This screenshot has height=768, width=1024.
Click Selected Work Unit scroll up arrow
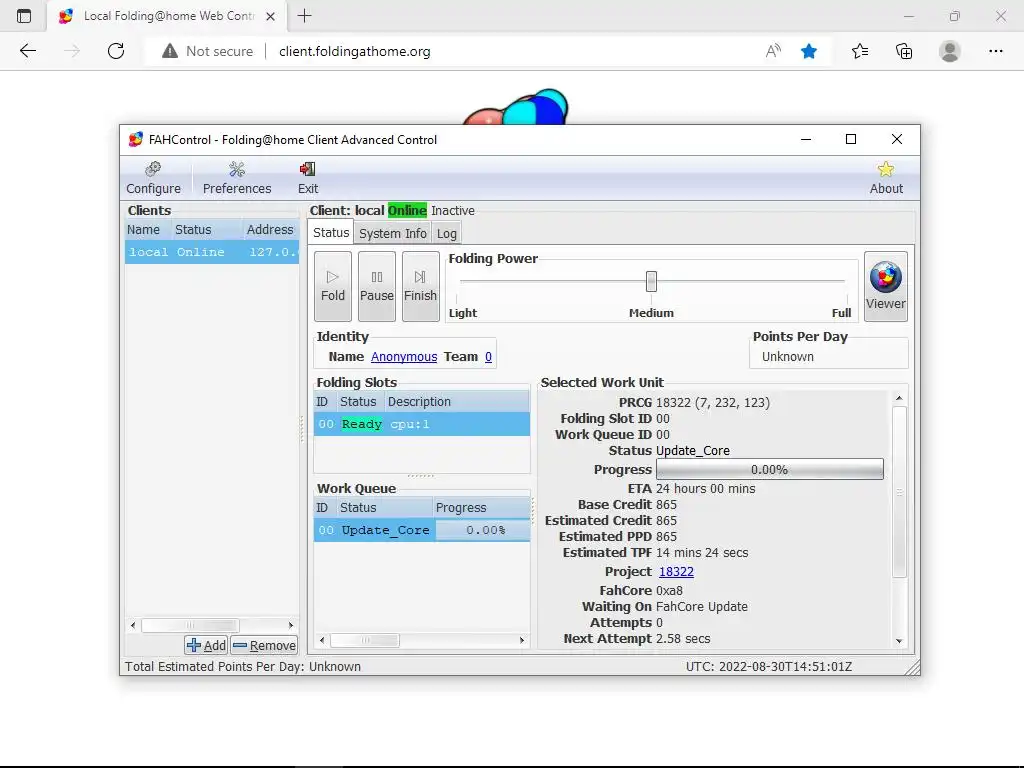click(899, 398)
